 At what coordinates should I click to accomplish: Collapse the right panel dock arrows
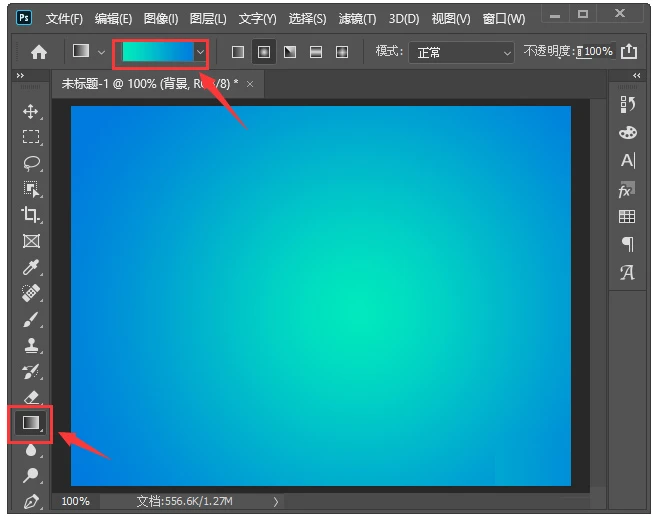(637, 75)
